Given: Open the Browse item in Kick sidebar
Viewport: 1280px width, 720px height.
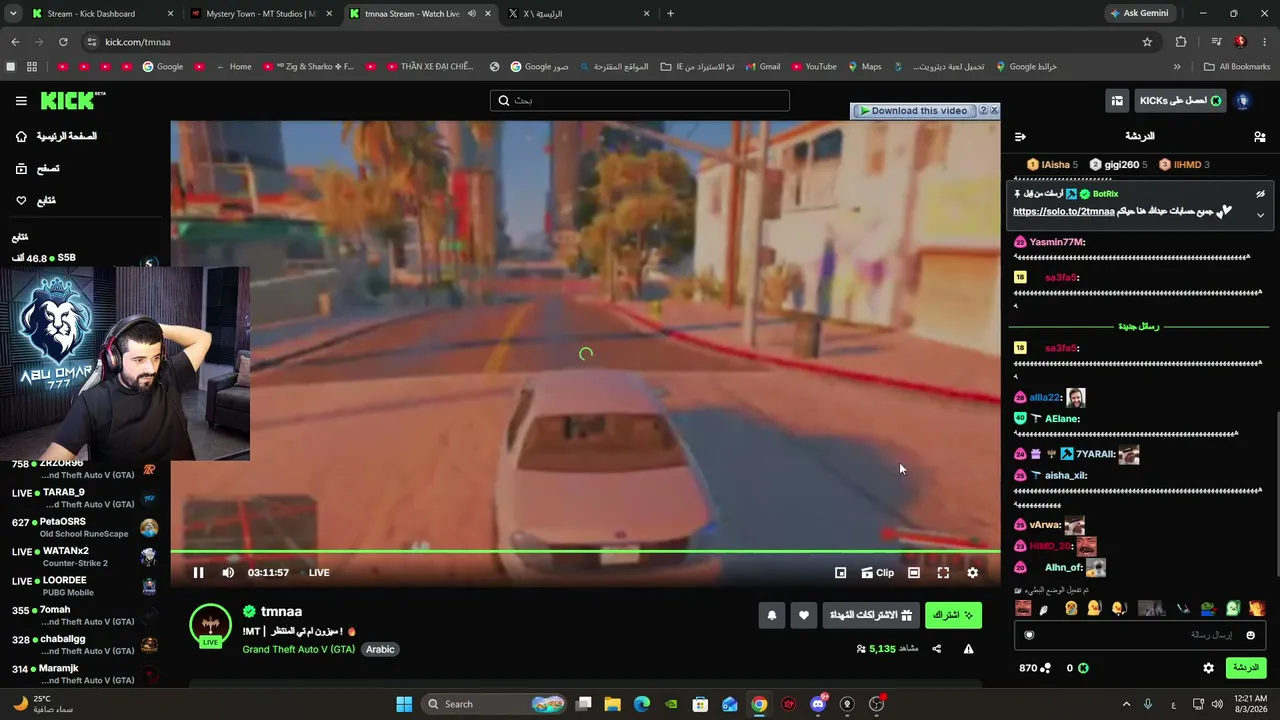Looking at the screenshot, I should 37,169.
